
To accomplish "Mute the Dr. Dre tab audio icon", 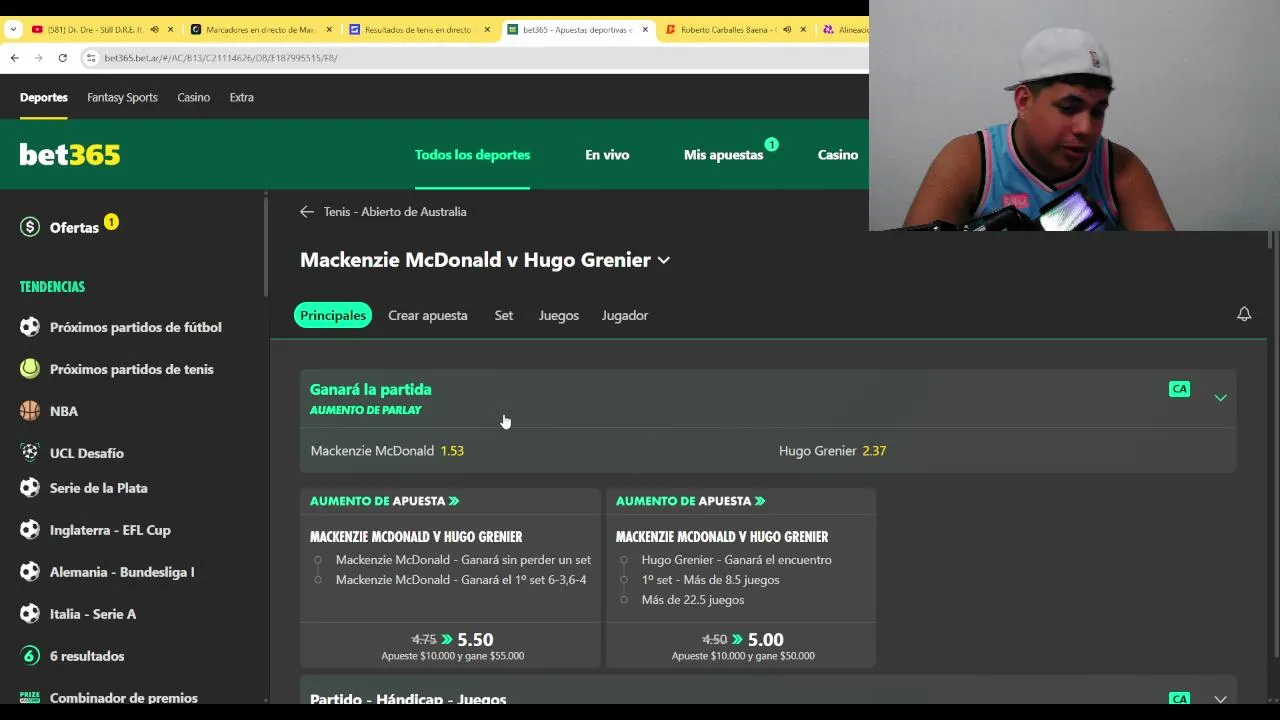I will 154,30.
